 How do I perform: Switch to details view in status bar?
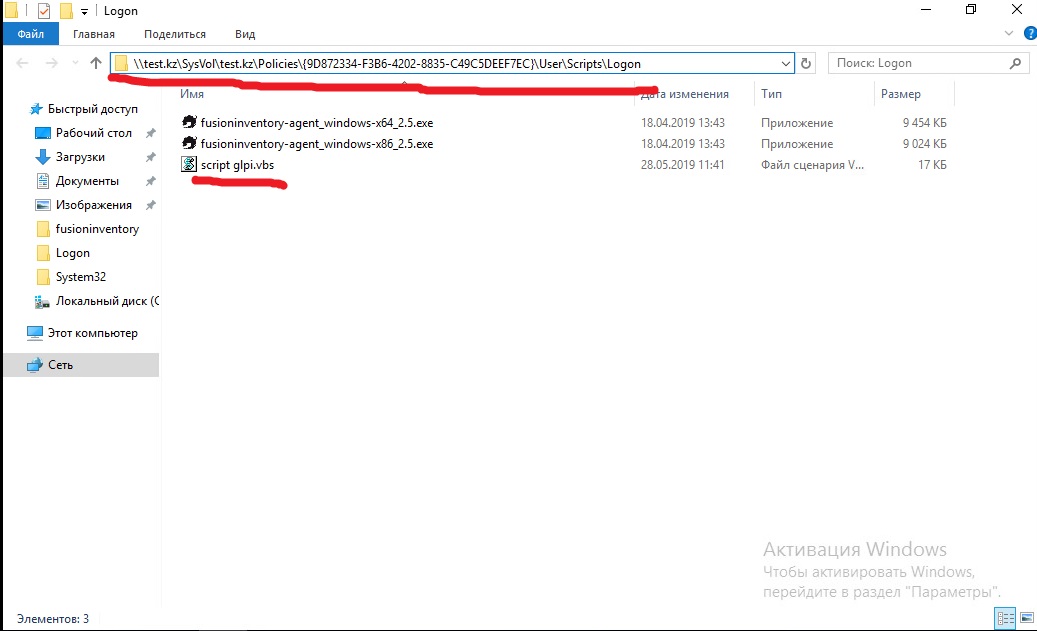(x=1005, y=618)
